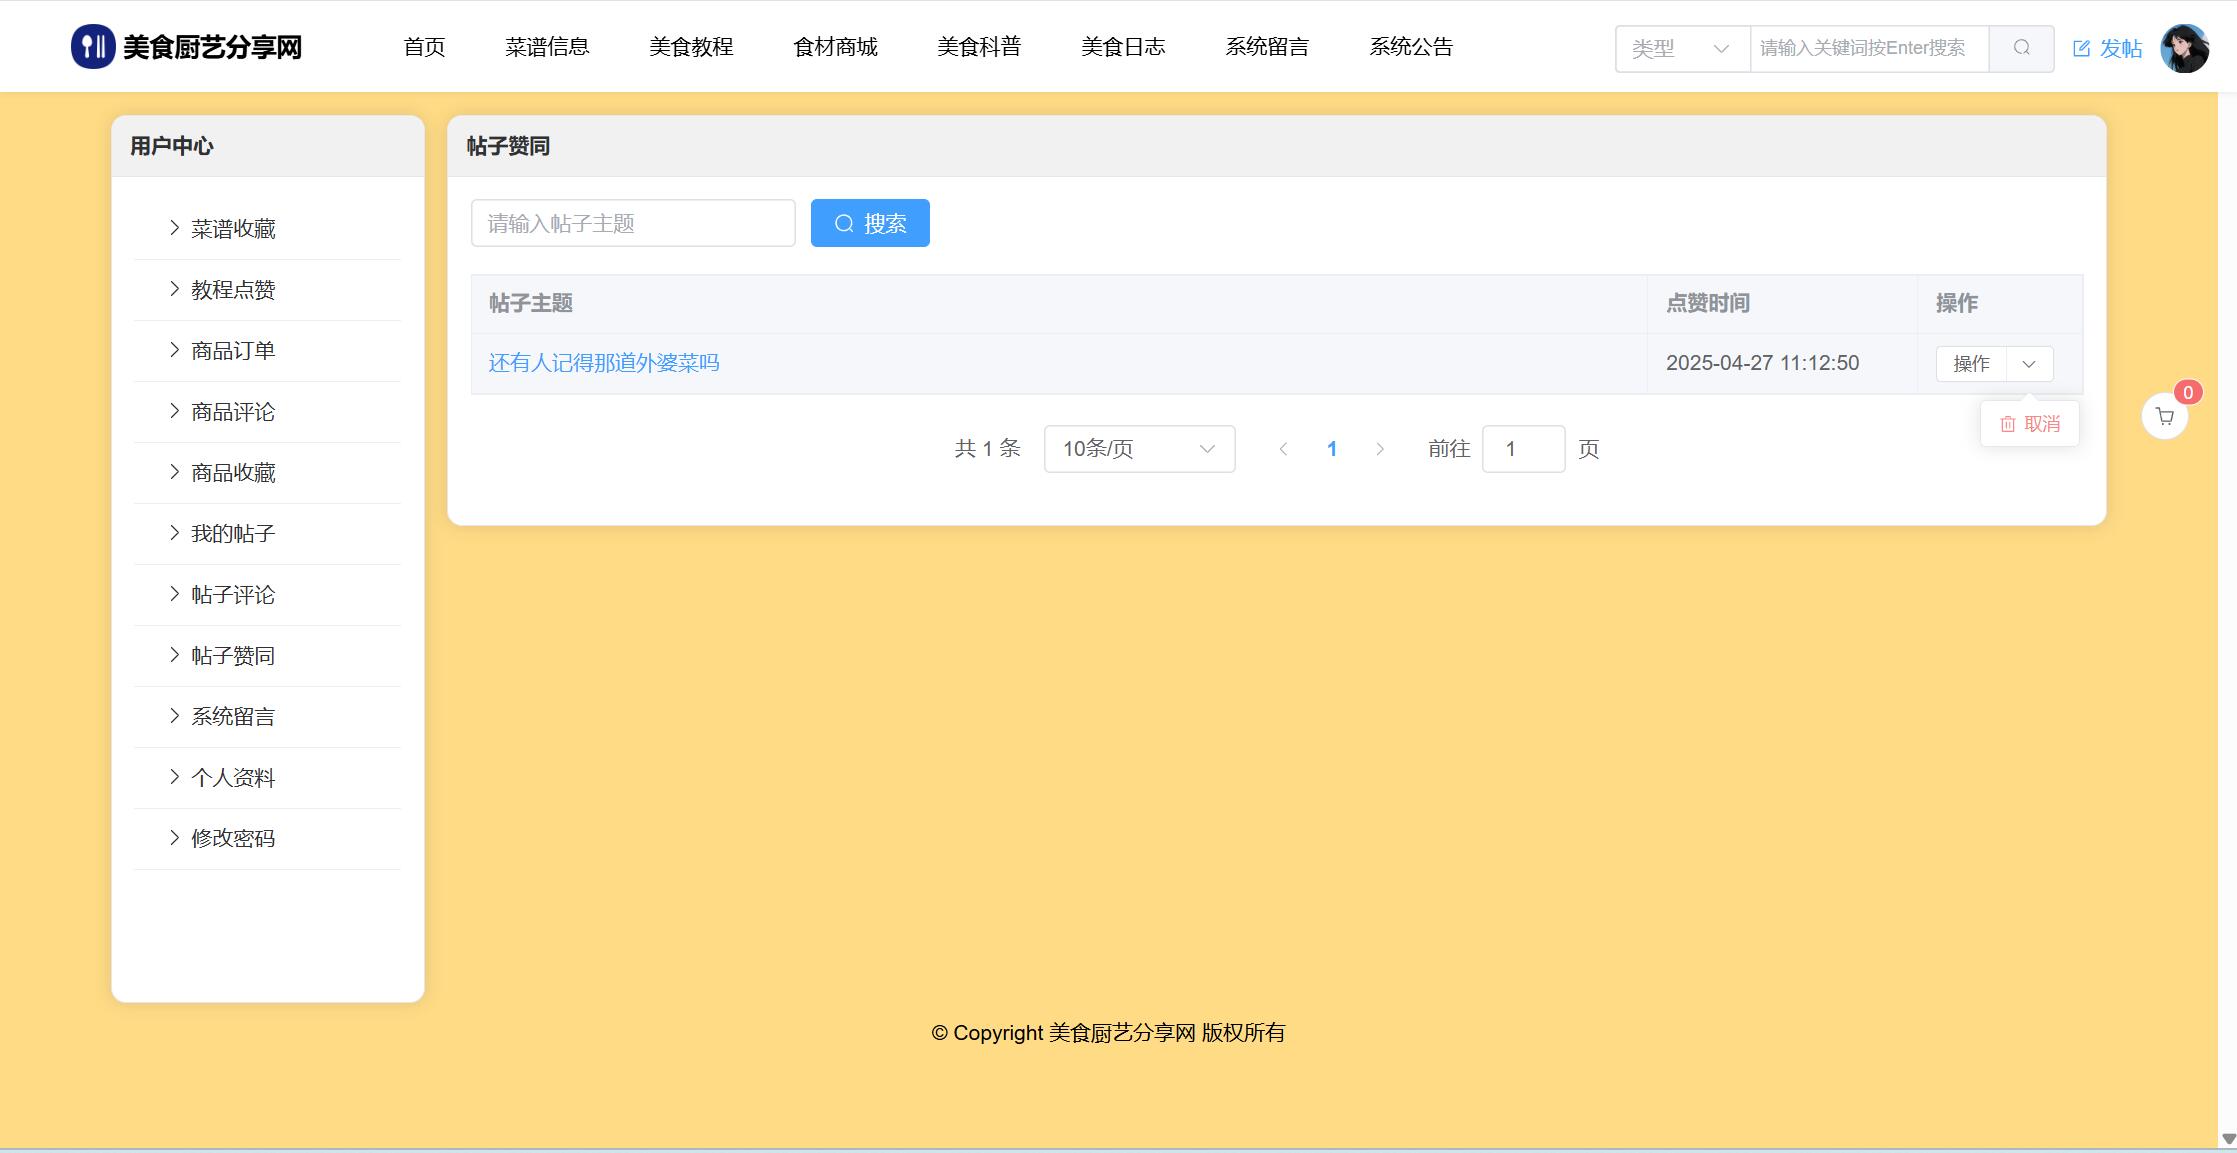Open 菜谱信息 in top navigation
2237x1153 pixels.
(547, 47)
